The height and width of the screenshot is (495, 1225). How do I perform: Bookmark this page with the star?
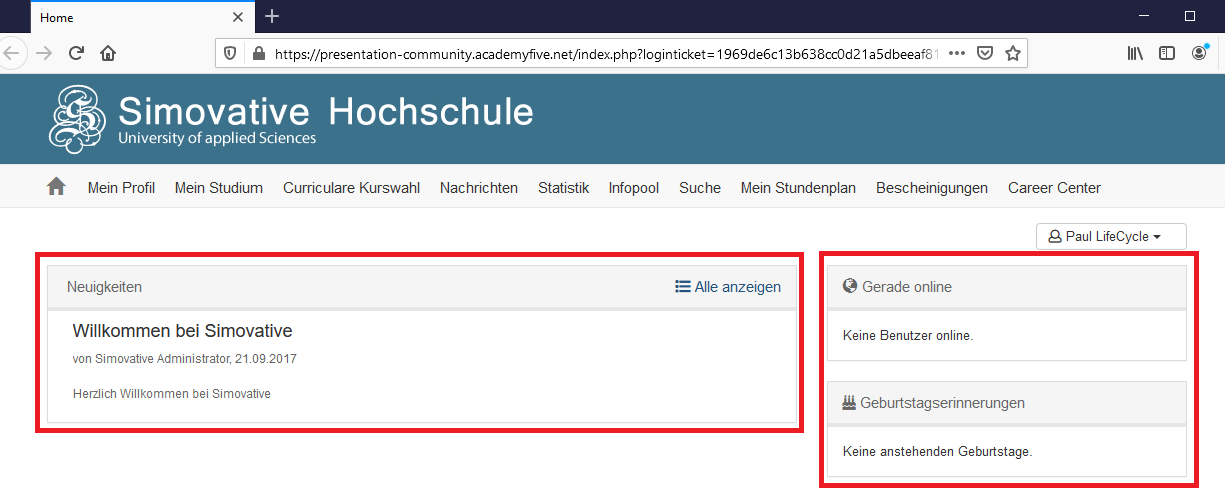coord(1013,53)
